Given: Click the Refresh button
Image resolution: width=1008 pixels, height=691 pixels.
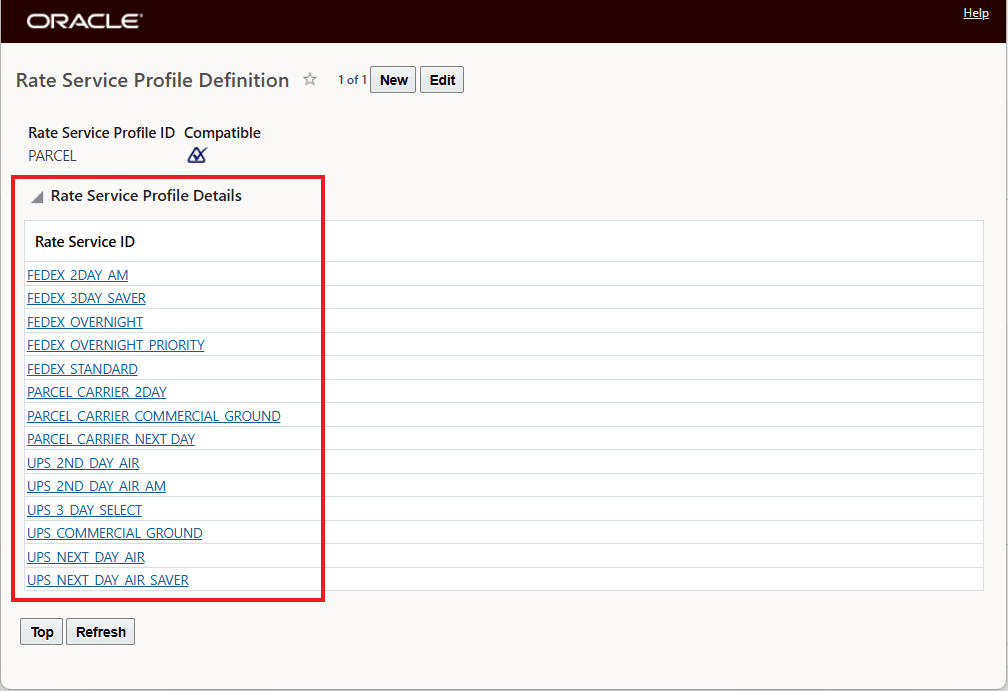Looking at the screenshot, I should [x=101, y=632].
